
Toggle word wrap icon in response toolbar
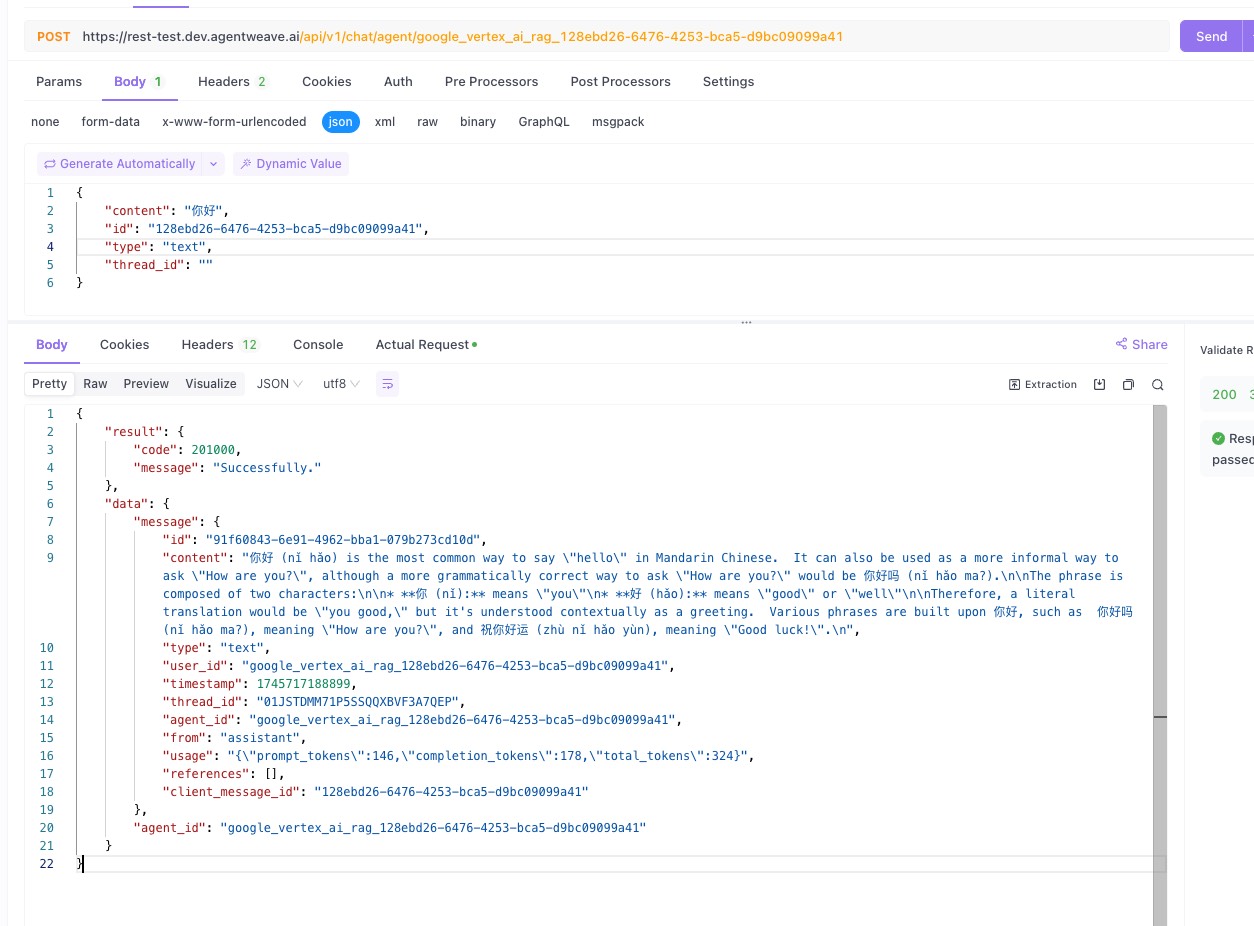click(x=387, y=384)
